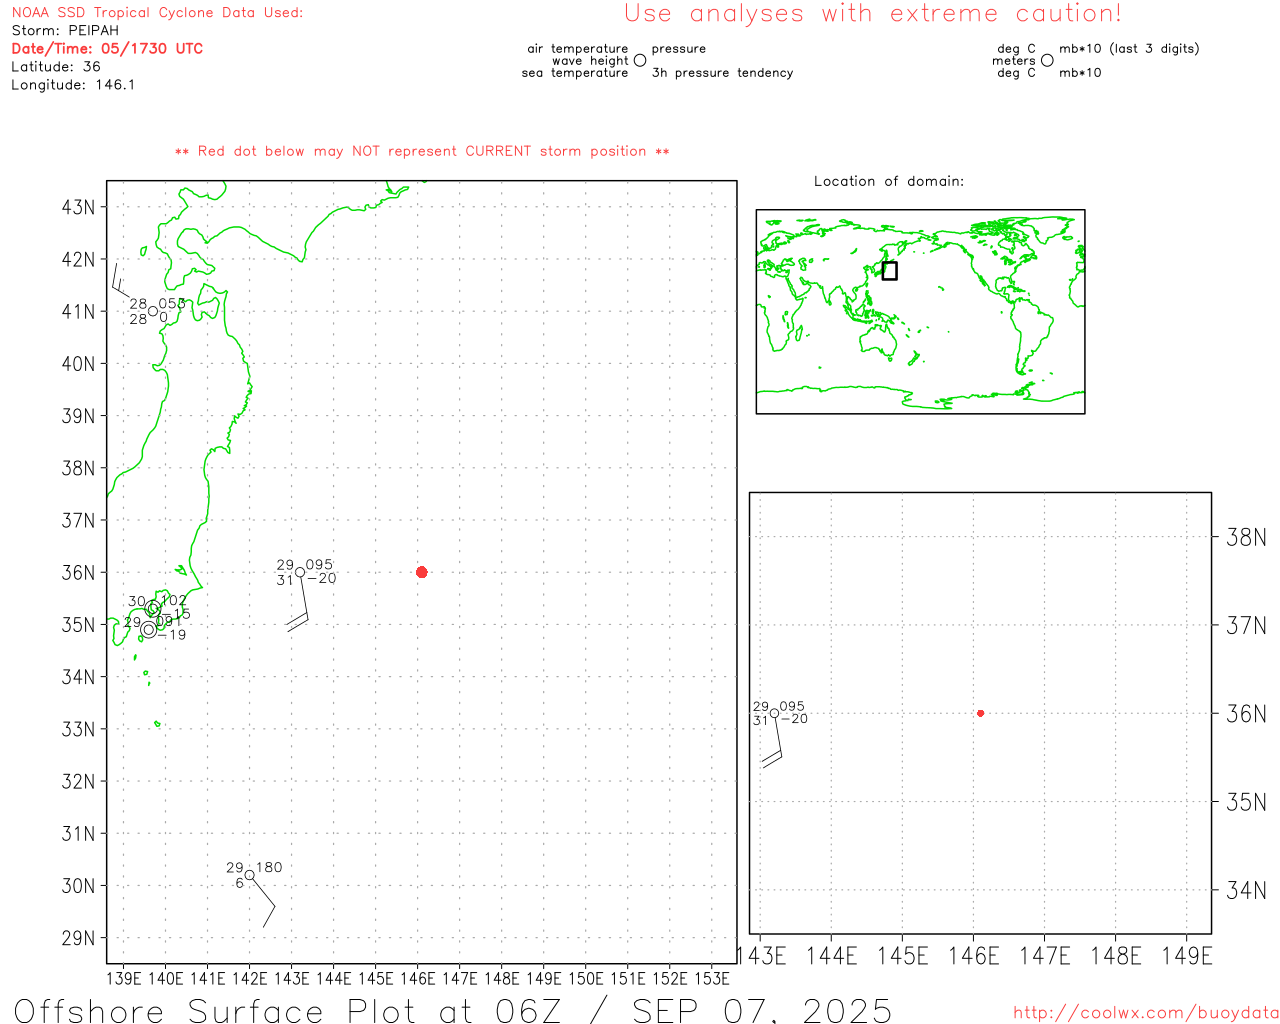Viewport: 1280px width, 1024px height.
Task: Click the '3h pressure tendency' legend label
Action: point(722,73)
